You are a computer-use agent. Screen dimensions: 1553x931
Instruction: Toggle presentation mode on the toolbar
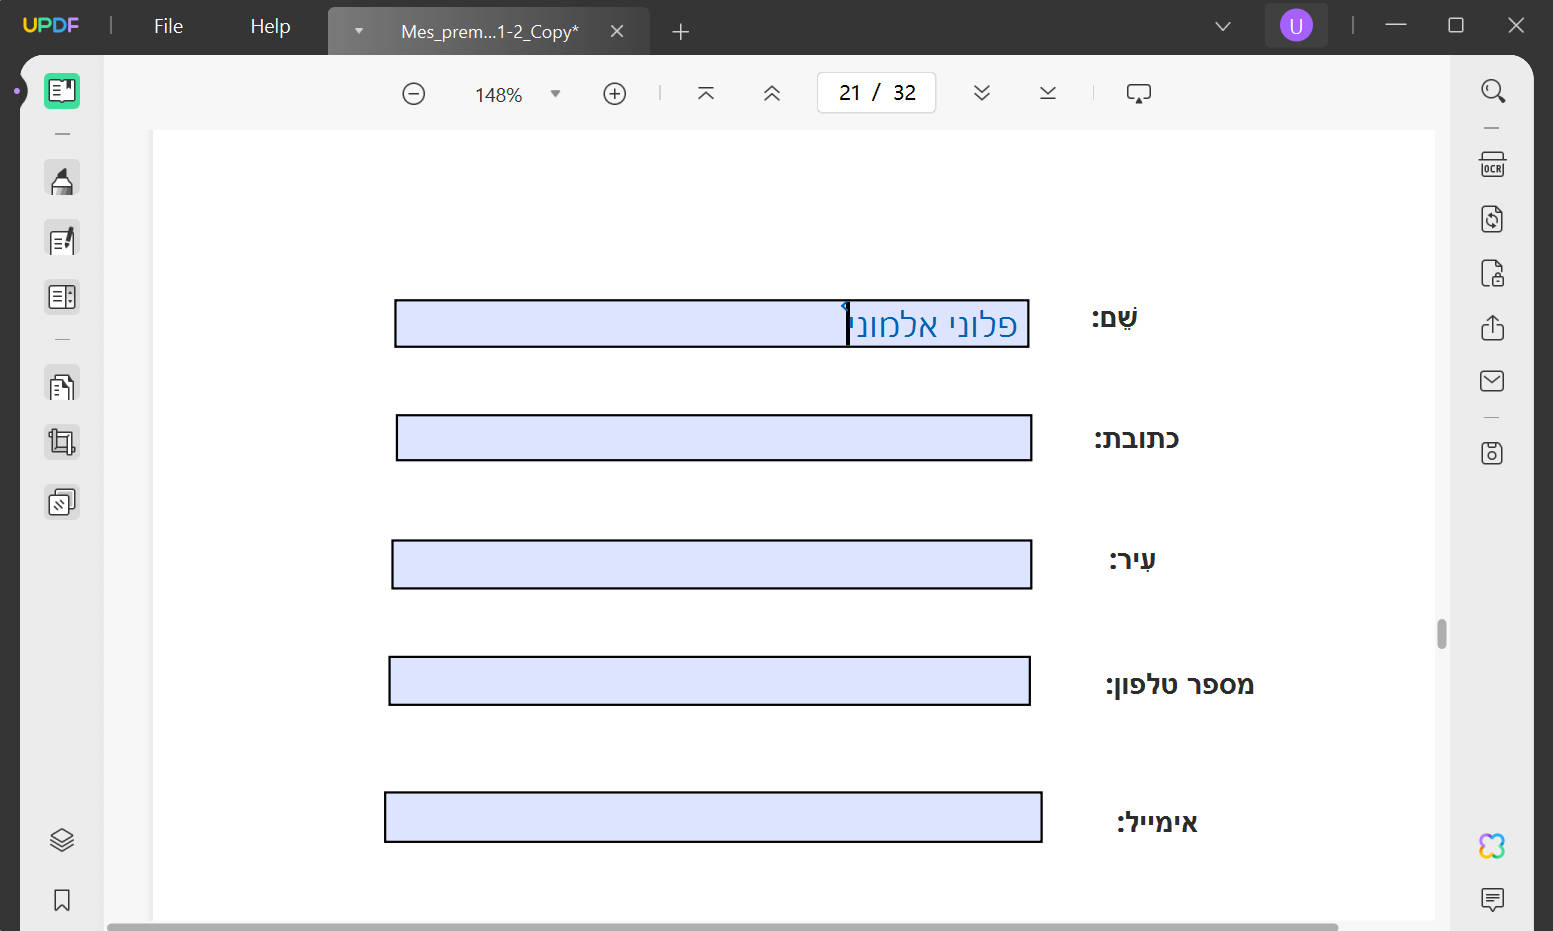(x=1138, y=92)
